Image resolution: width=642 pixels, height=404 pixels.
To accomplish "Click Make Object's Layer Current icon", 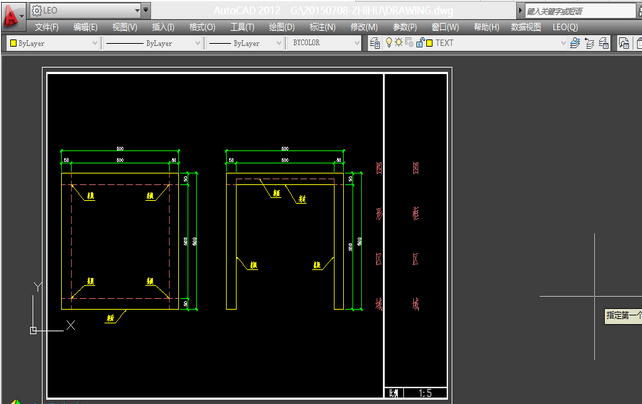I will pyautogui.click(x=575, y=43).
